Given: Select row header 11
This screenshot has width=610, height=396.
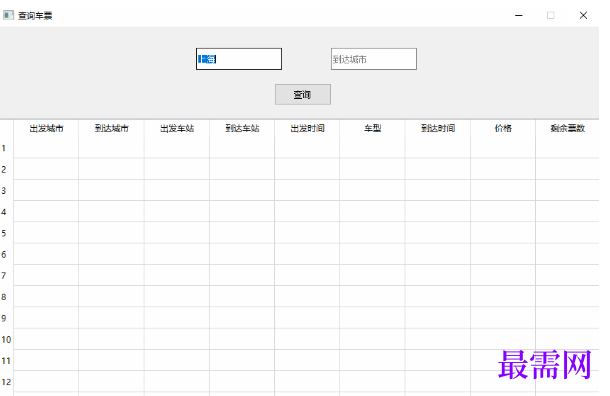Looking at the screenshot, I should 7,361.
